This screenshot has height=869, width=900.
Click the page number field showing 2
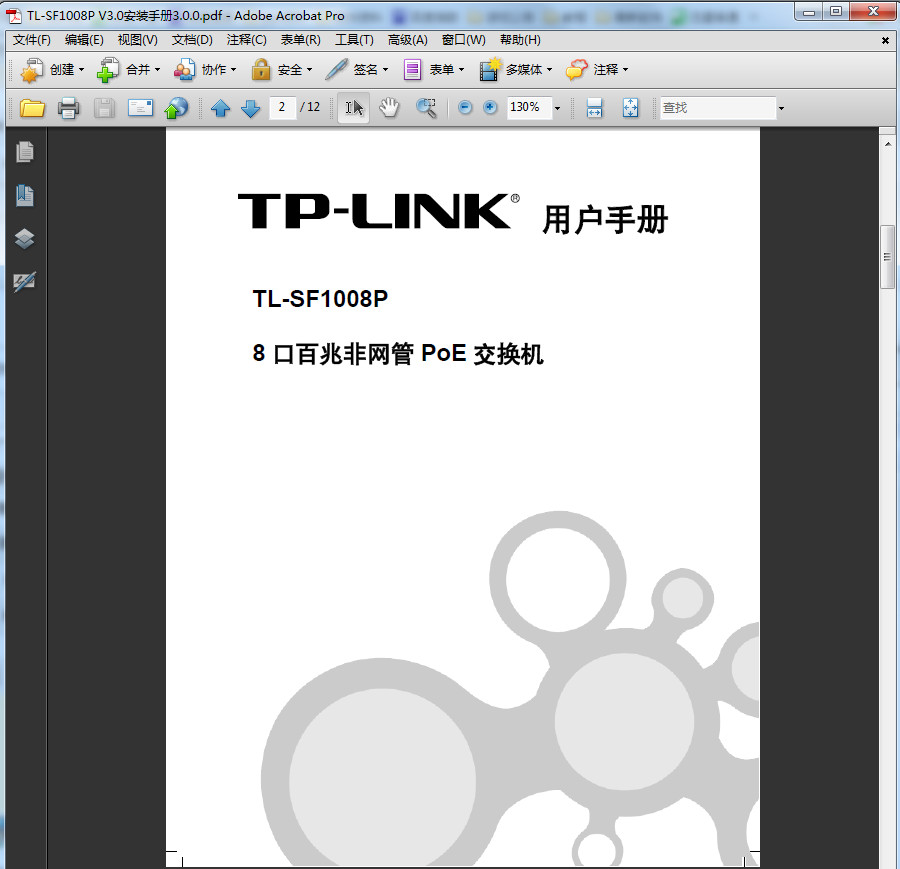[x=282, y=107]
